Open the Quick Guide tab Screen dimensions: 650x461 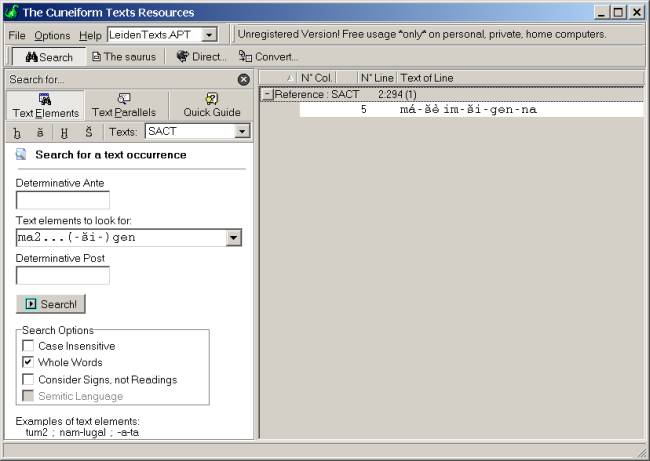(212, 105)
